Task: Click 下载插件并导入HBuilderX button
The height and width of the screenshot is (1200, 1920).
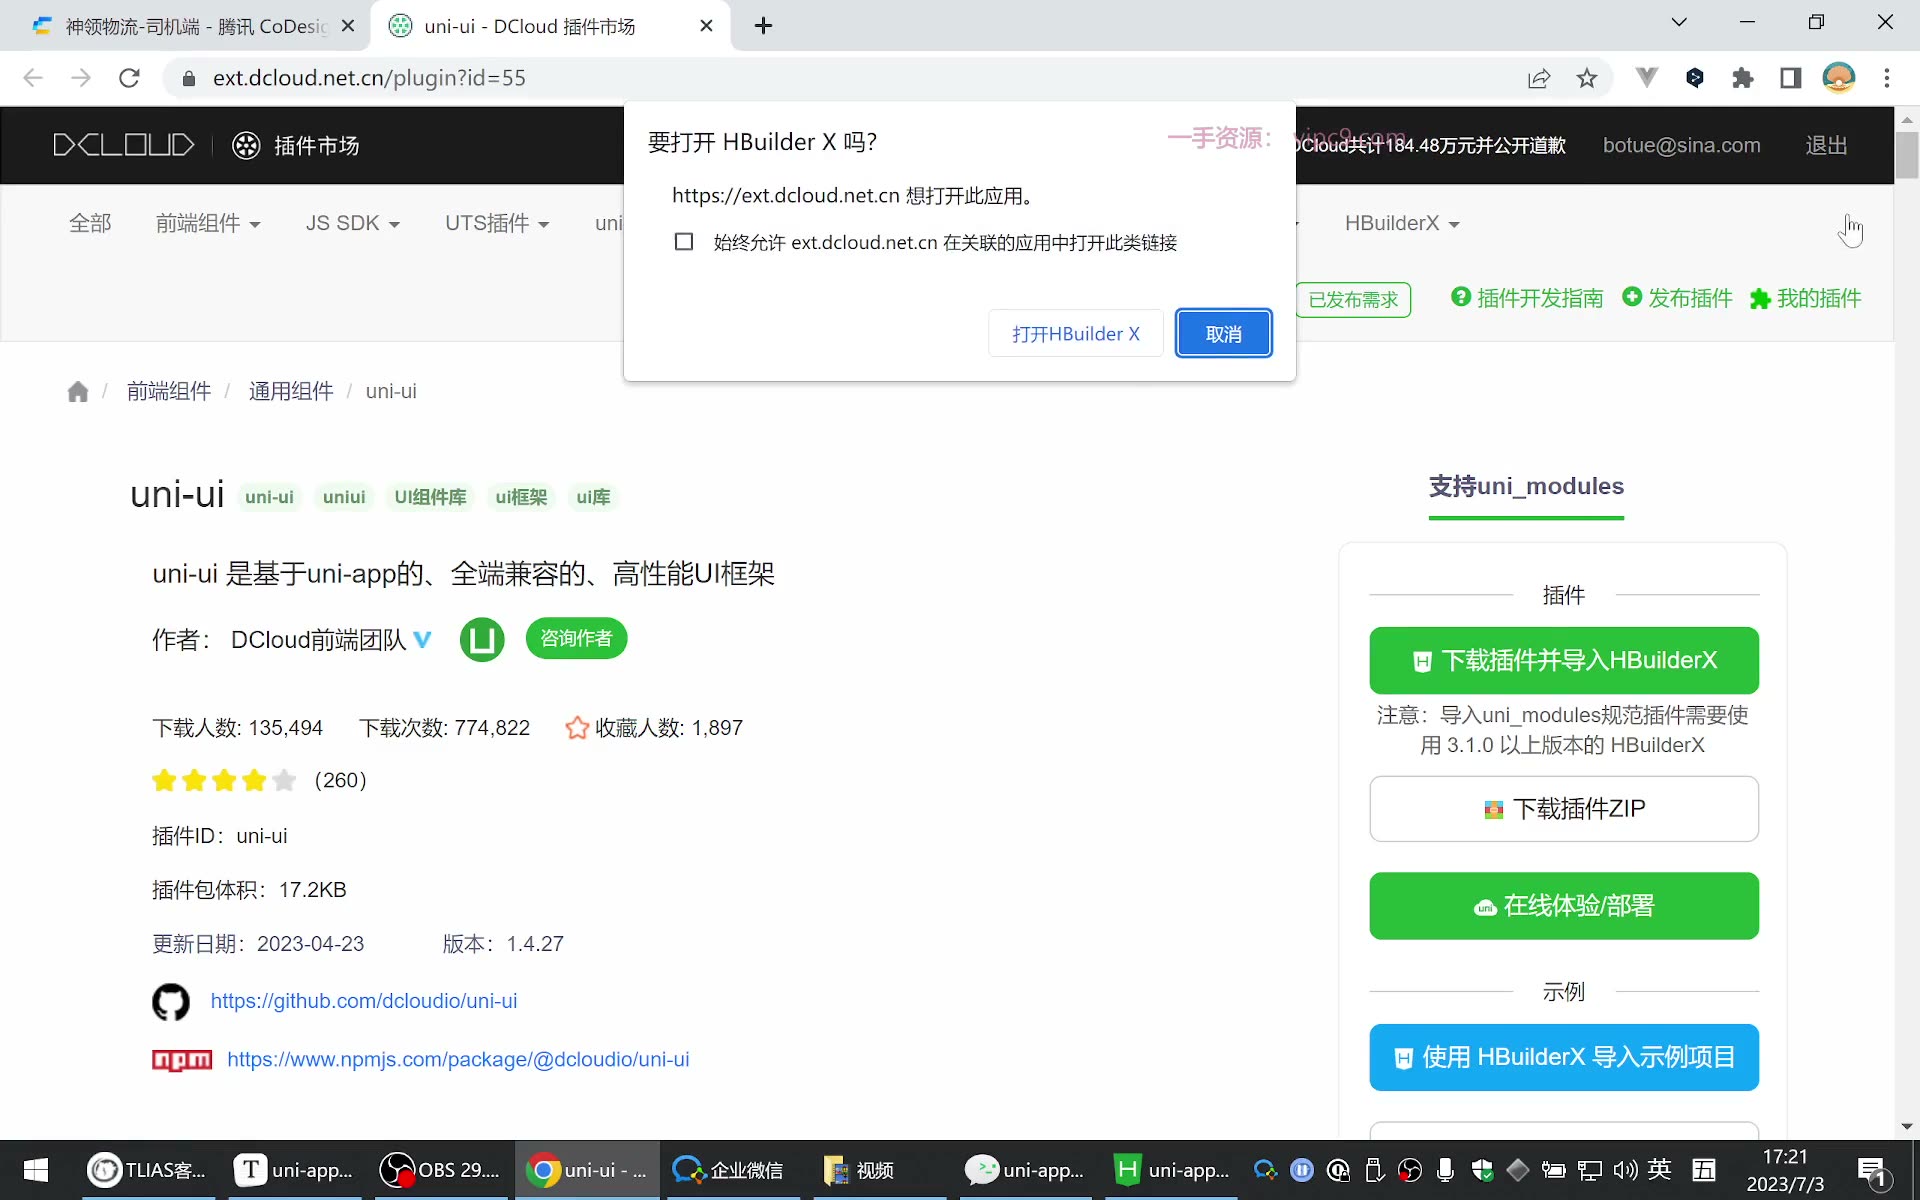Action: click(x=1564, y=660)
